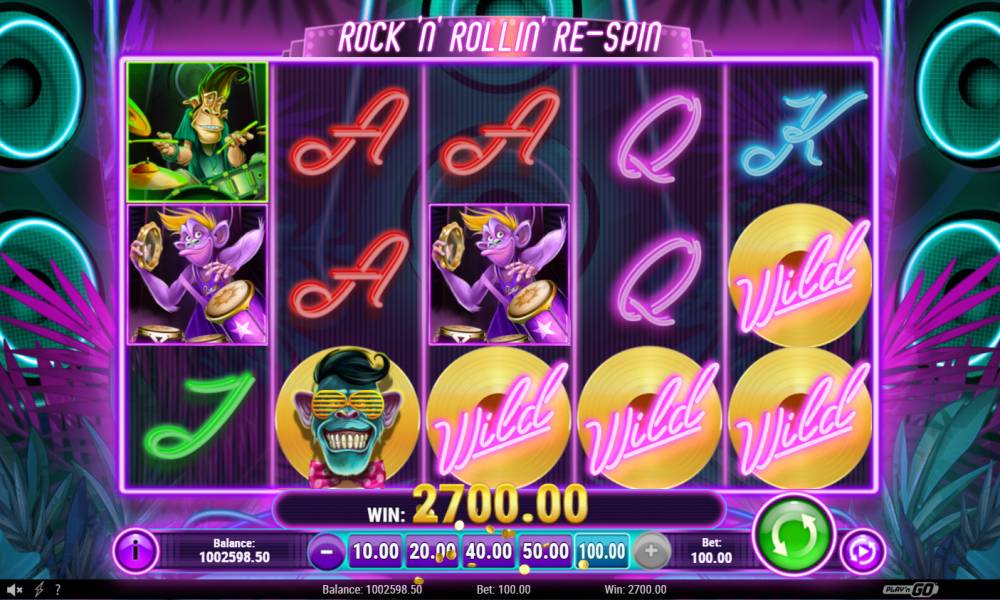This screenshot has height=600, width=1000.
Task: Open the autoplay button
Action: (862, 552)
